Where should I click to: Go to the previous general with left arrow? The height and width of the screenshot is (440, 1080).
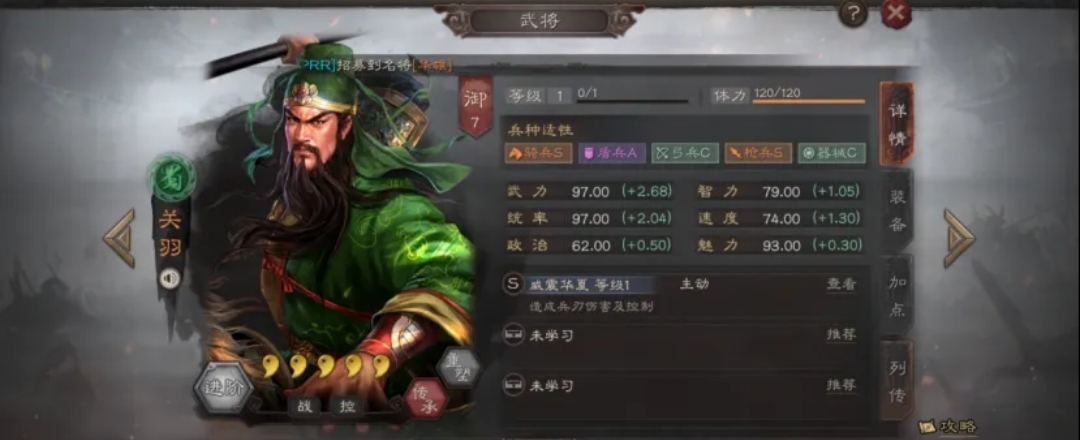tap(120, 238)
